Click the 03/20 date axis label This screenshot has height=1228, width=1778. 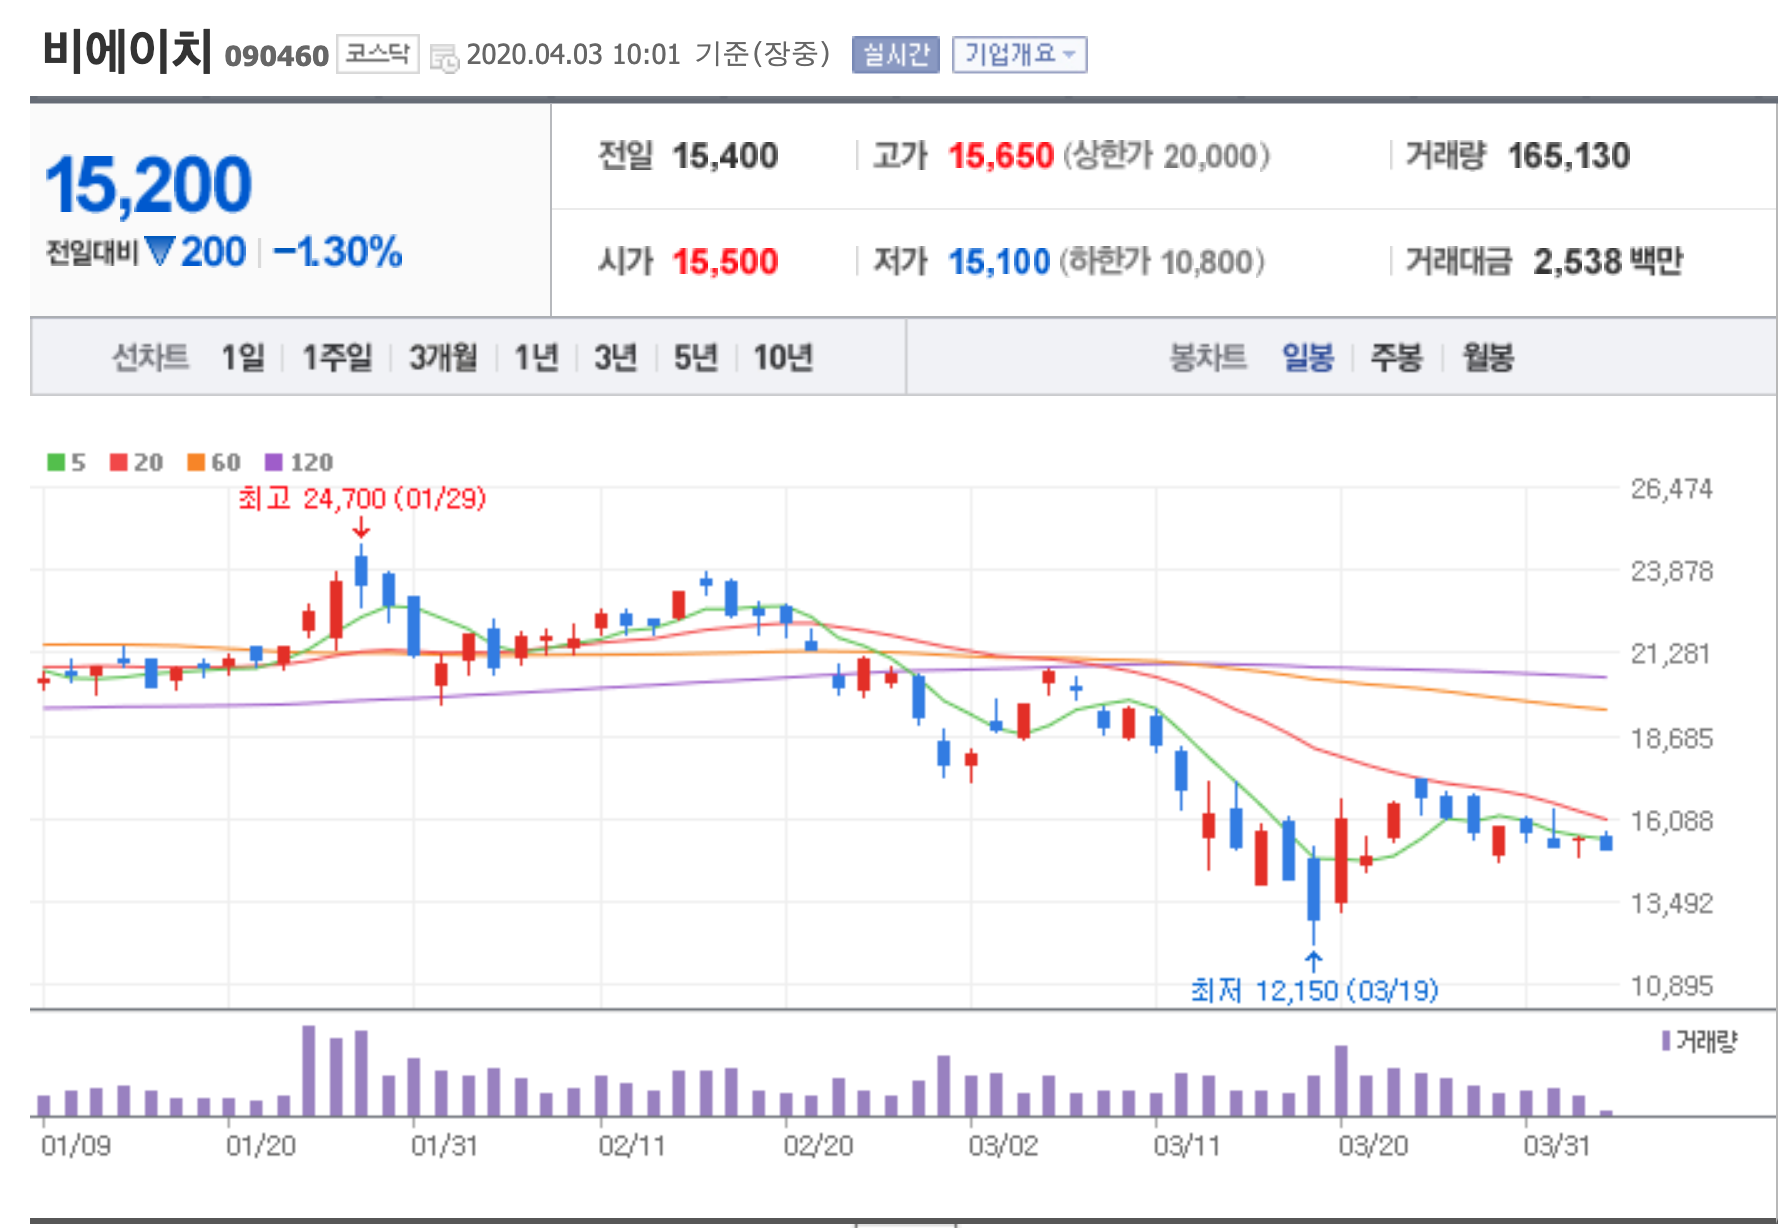coord(1373,1146)
